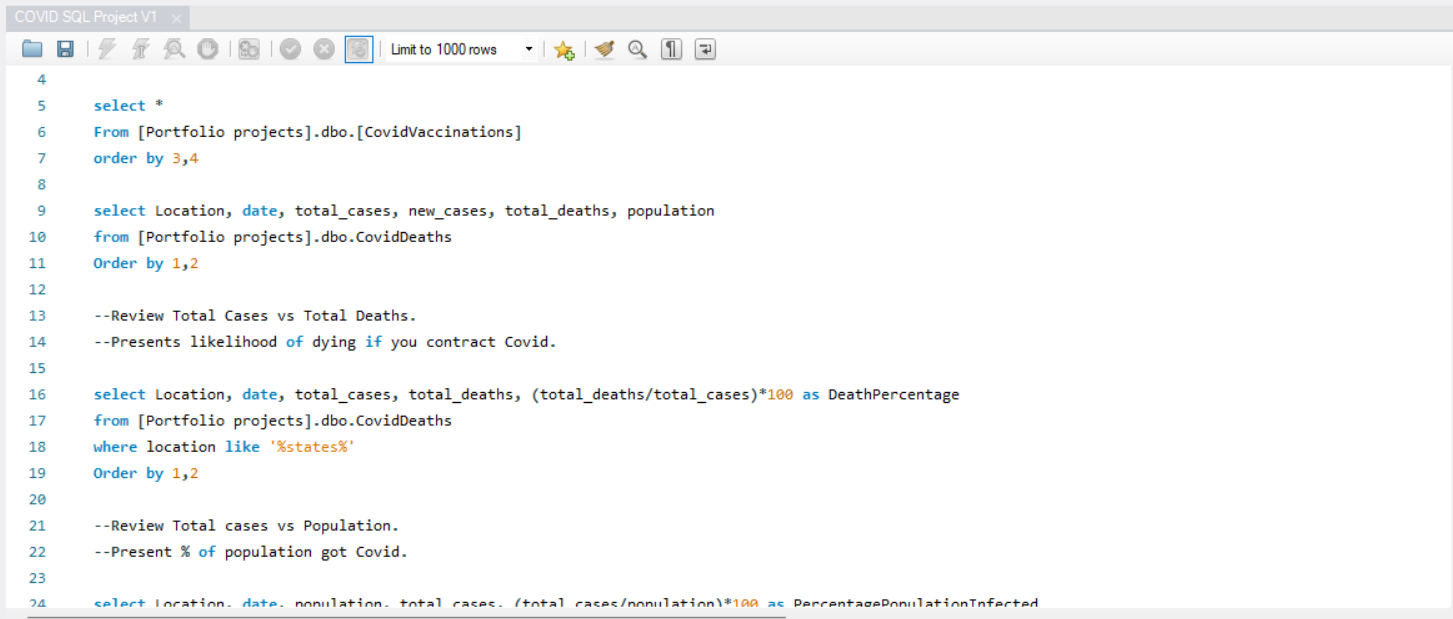The height and width of the screenshot is (619, 1453).
Task: Toggle continue-on-error for script execution
Action: (249, 49)
